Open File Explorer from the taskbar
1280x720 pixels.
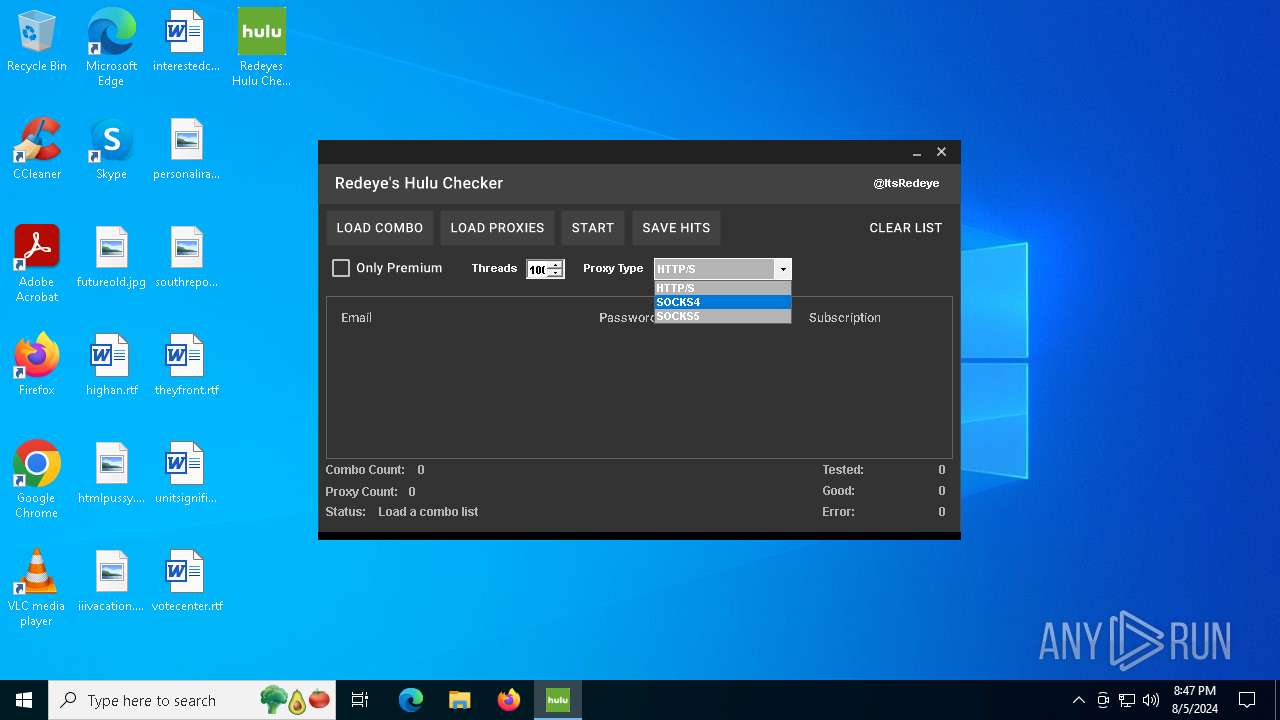[459, 700]
